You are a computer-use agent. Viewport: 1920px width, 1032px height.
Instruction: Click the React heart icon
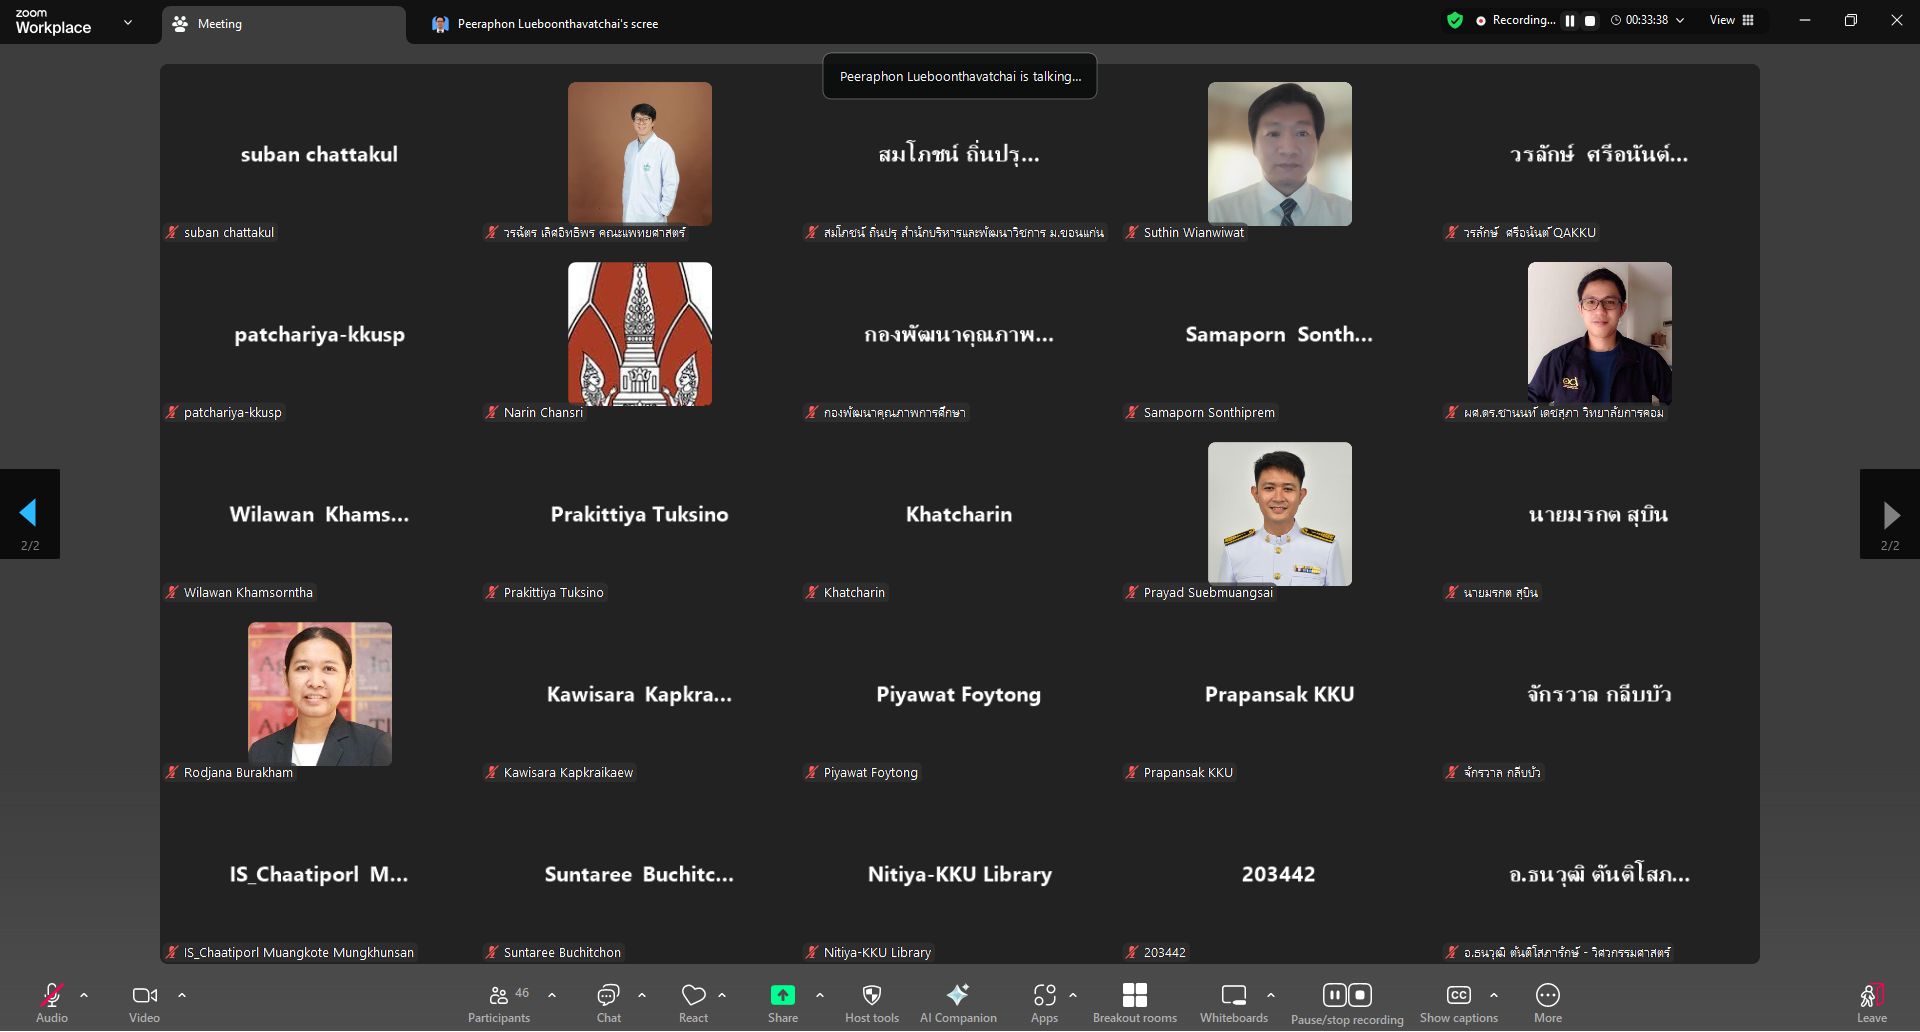(693, 1003)
